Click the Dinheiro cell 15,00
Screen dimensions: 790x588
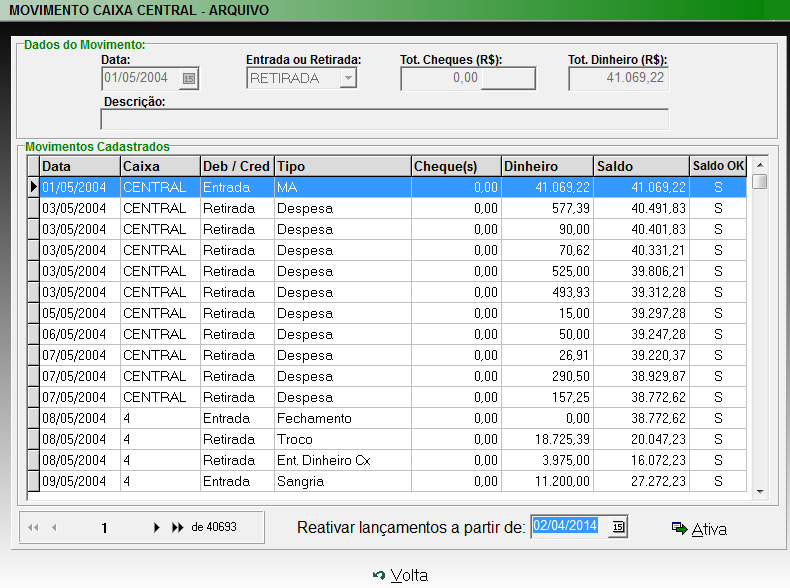[548, 313]
